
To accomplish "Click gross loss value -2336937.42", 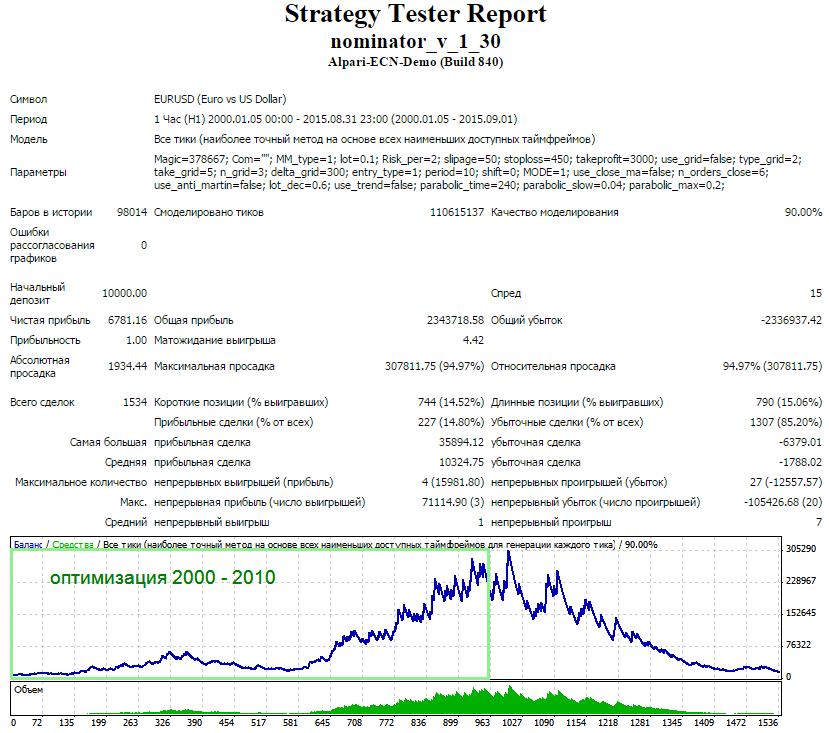I will point(791,320).
